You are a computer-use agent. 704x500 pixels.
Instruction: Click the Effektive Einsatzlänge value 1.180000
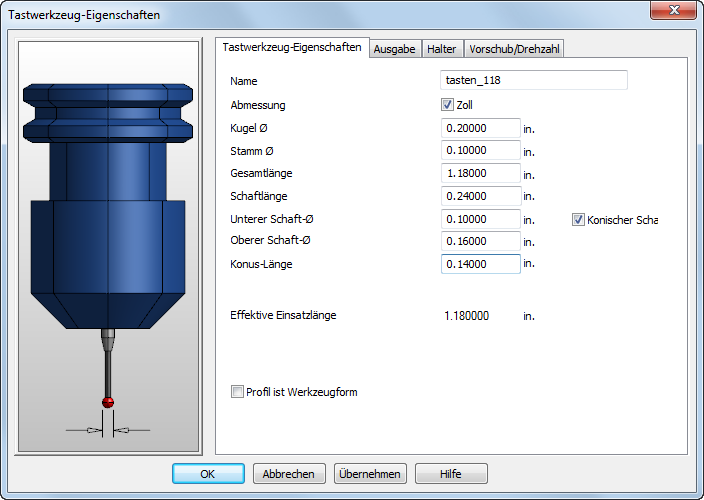click(x=466, y=316)
